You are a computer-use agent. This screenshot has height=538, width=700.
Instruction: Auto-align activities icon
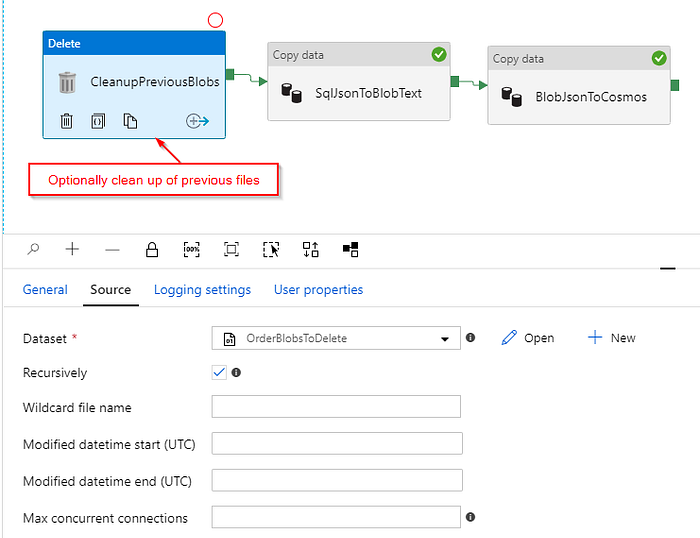coord(311,250)
